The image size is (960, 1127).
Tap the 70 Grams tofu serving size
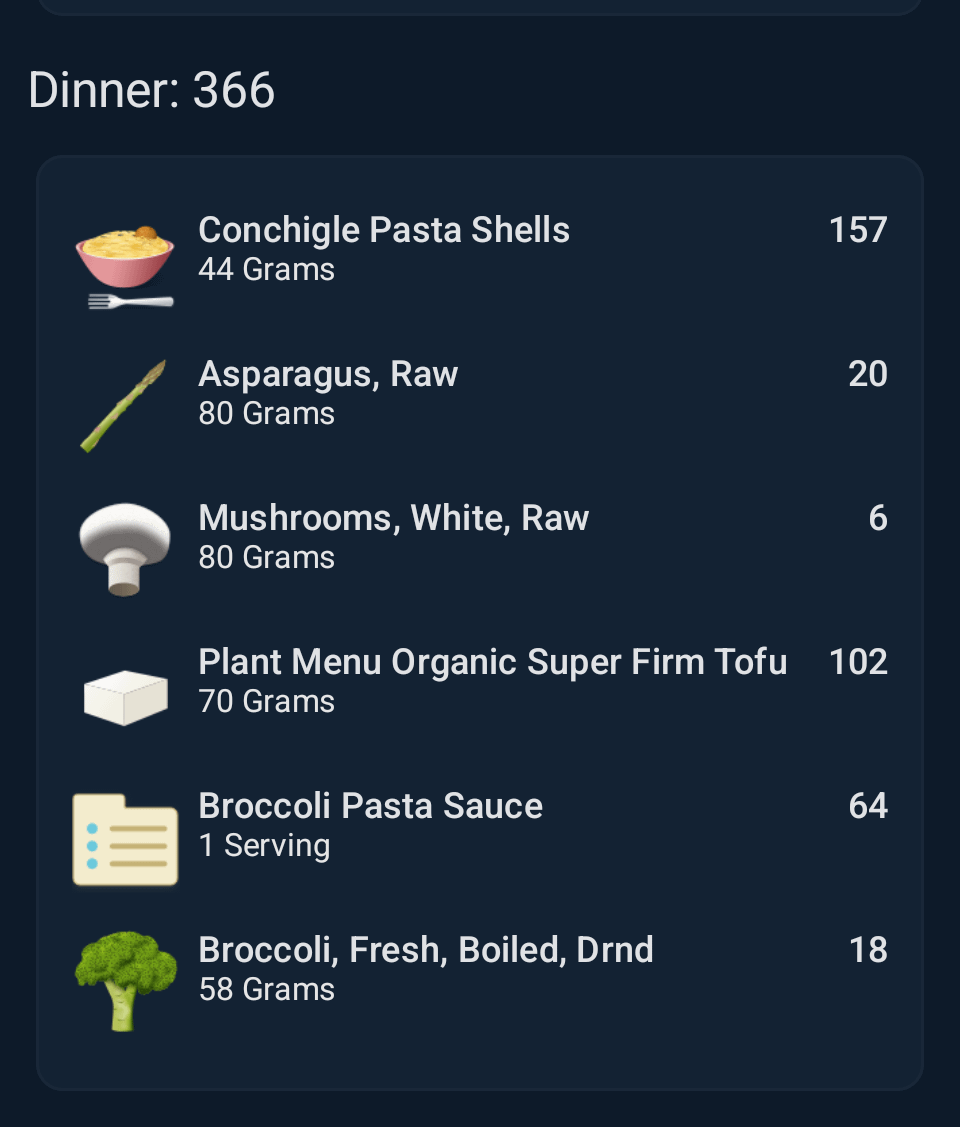[x=266, y=702]
